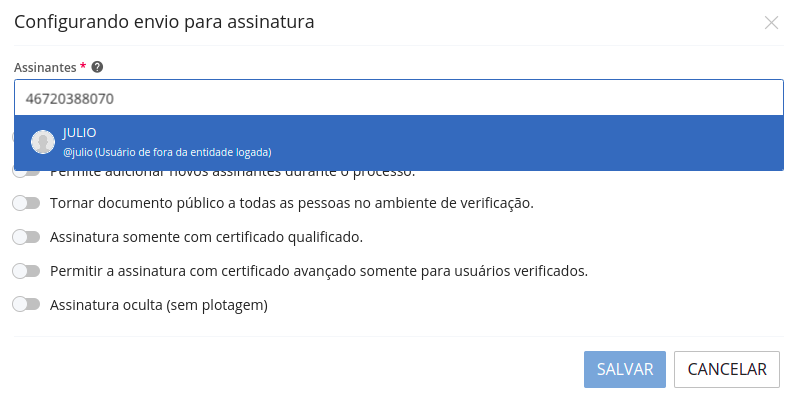Click the help icon beside Assinantes
This screenshot has height=401, width=798.
97,67
